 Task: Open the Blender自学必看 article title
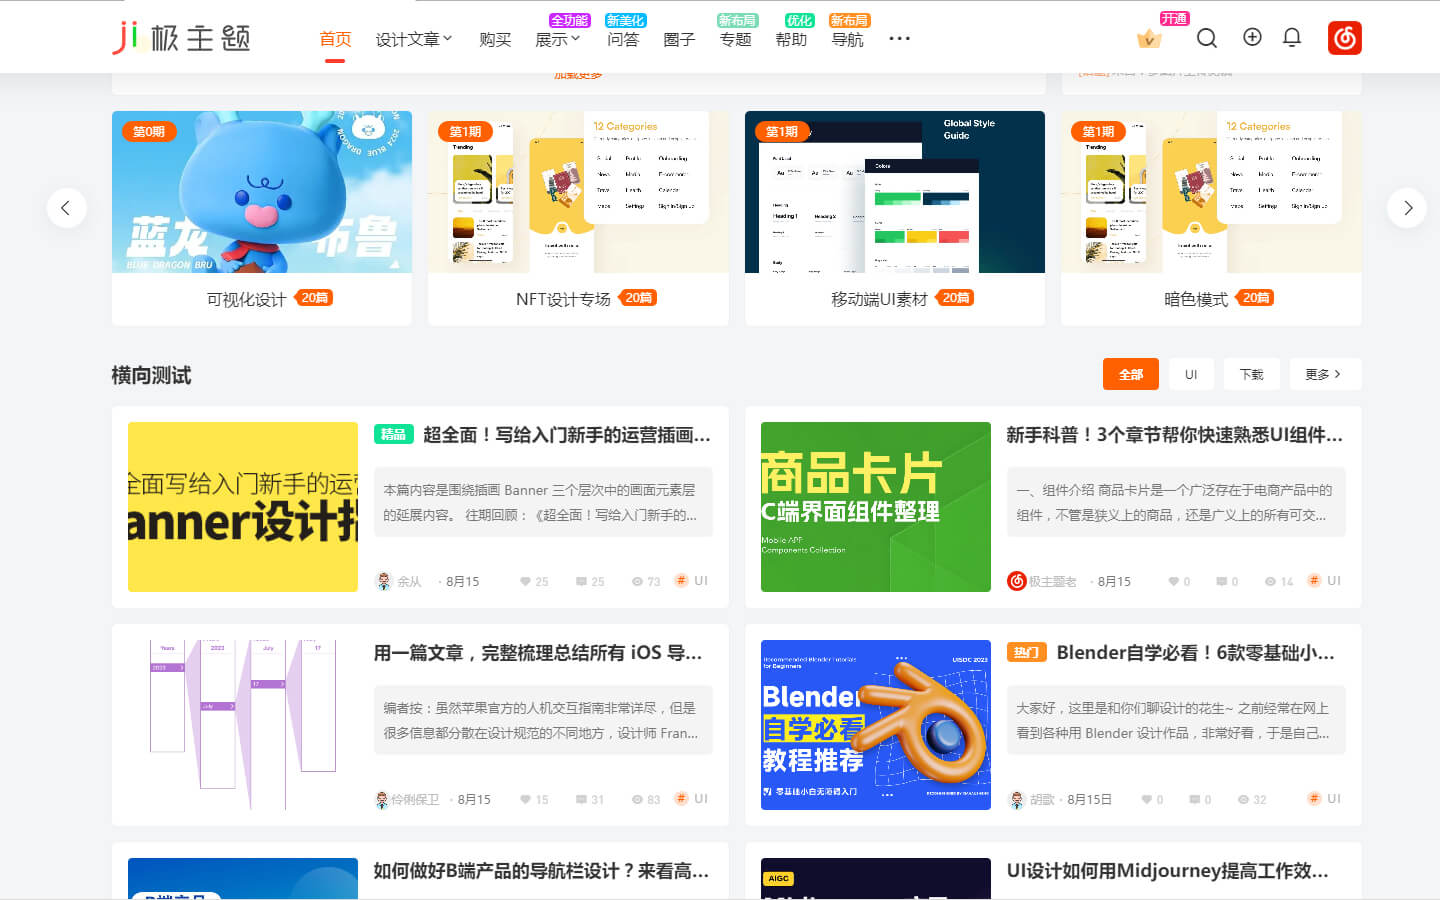pyautogui.click(x=1195, y=653)
